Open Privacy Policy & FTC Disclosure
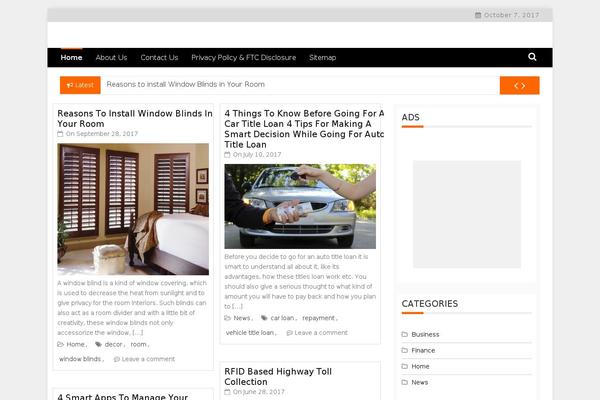 pyautogui.click(x=244, y=57)
